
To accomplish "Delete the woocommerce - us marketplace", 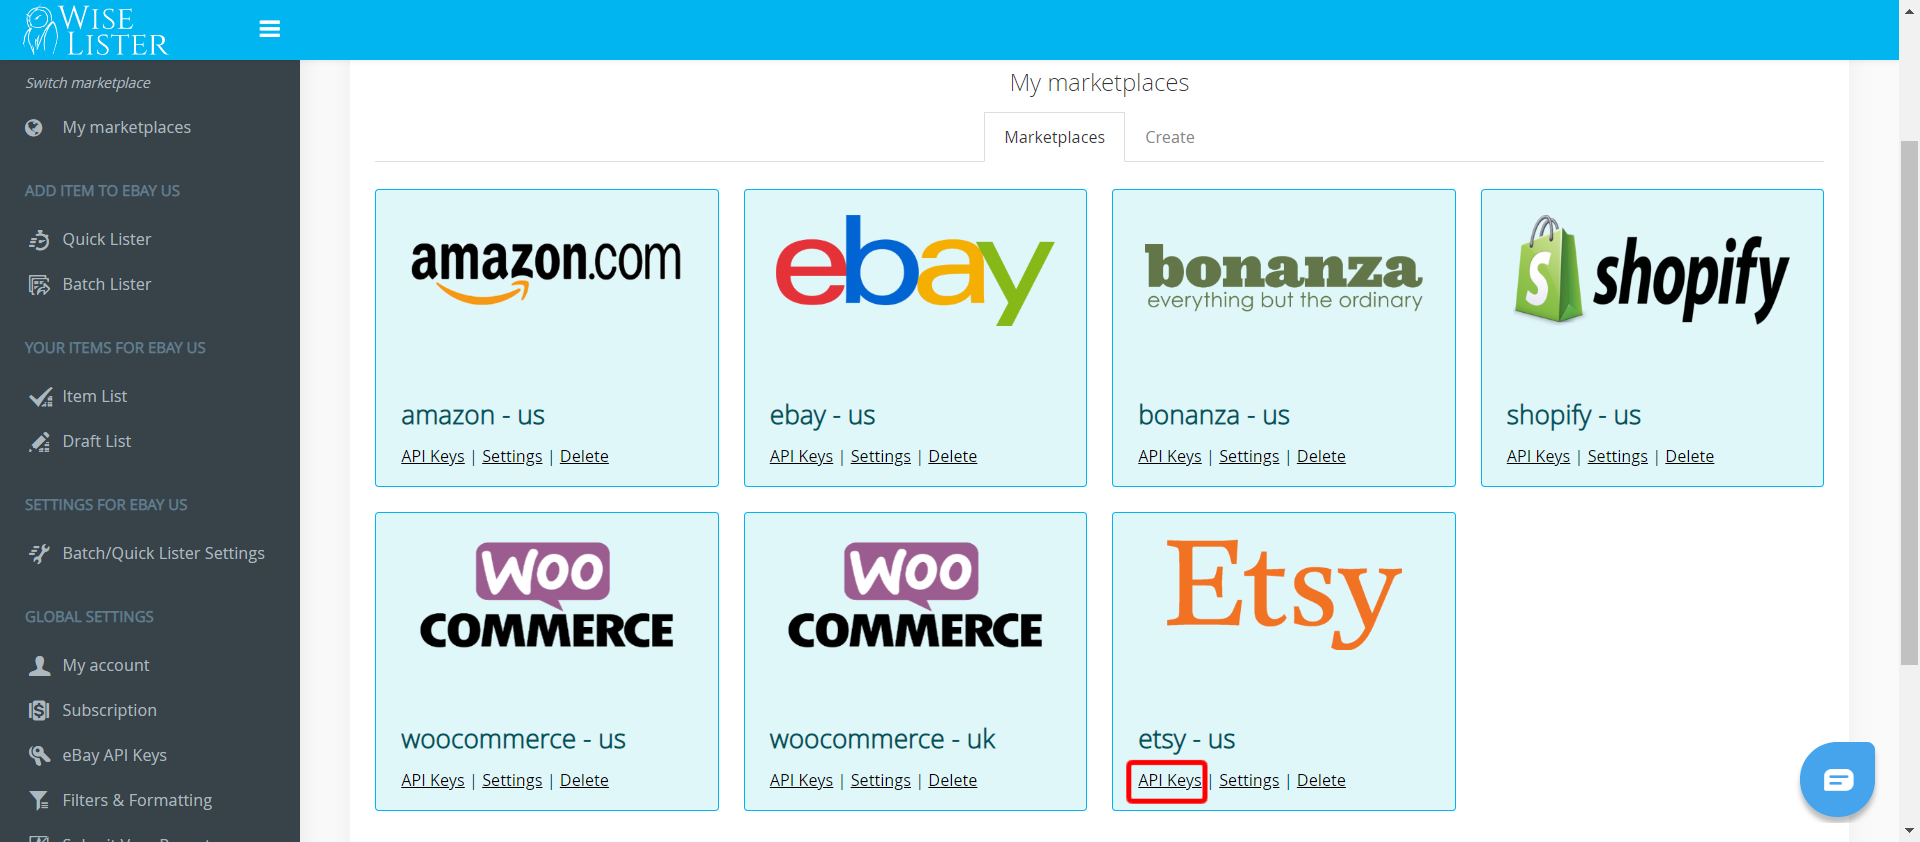I will coord(584,780).
